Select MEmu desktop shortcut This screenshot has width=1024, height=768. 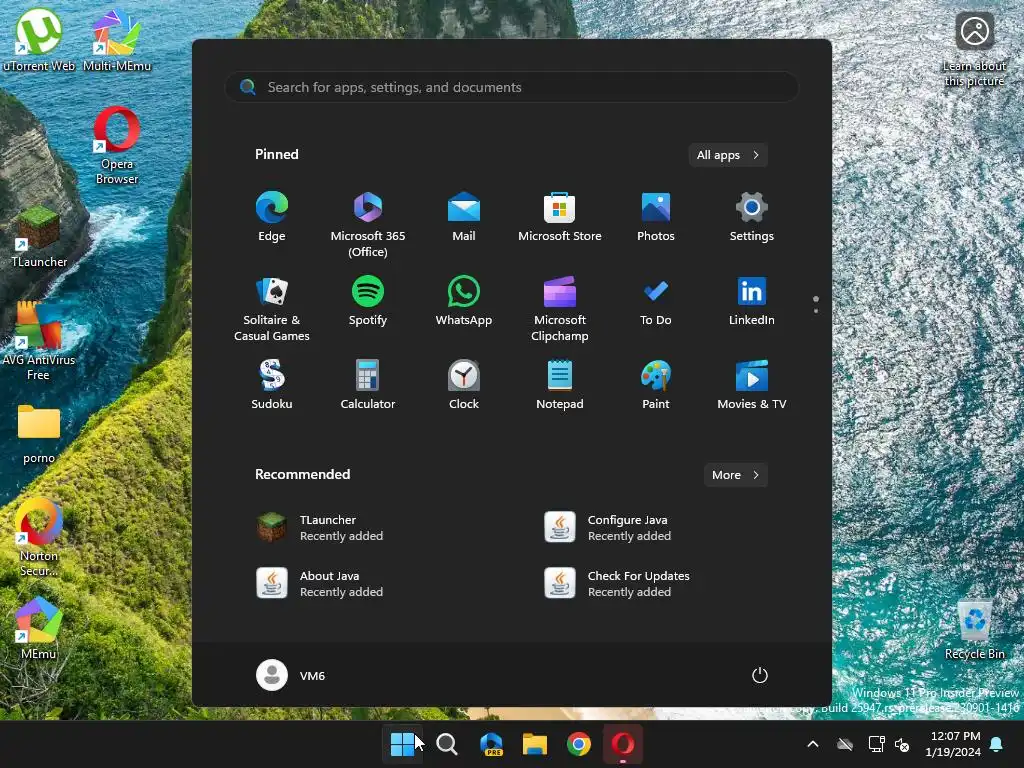pyautogui.click(x=39, y=629)
